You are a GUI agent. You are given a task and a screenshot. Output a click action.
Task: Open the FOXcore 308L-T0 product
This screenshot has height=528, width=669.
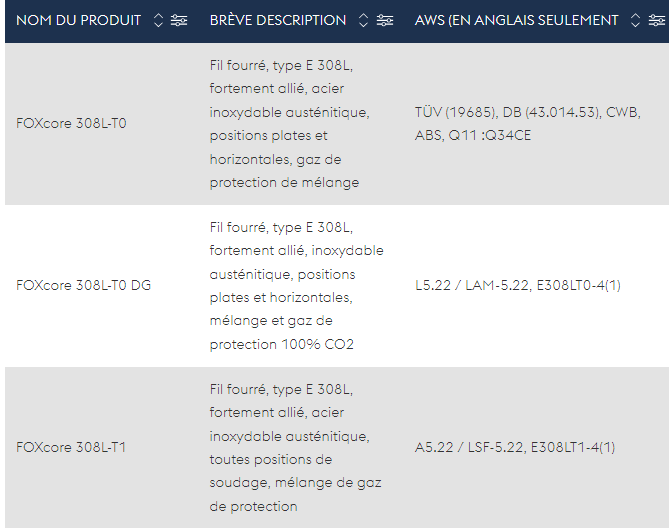(x=72, y=124)
